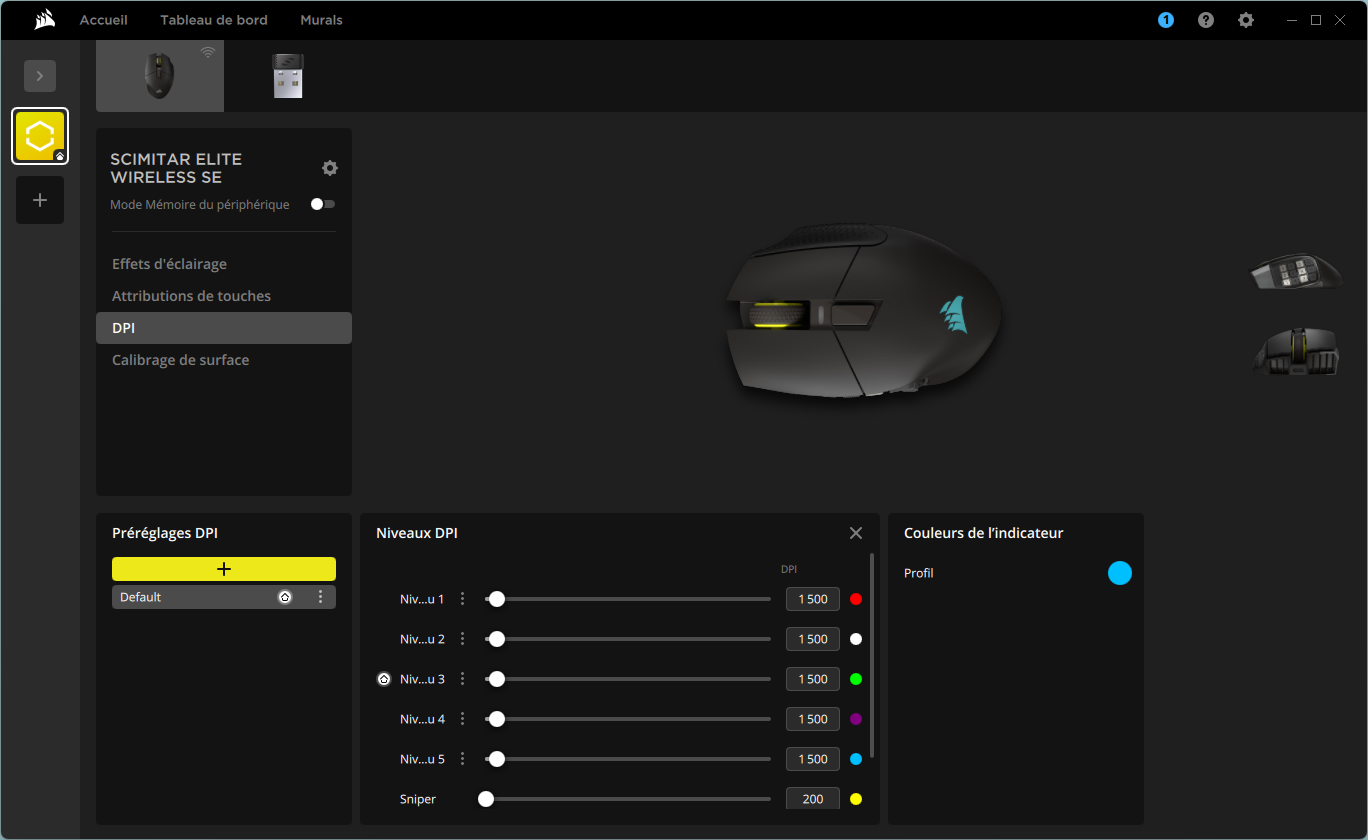This screenshot has height=840, width=1368.
Task: Select the Default DPI preset
Action: coord(224,597)
